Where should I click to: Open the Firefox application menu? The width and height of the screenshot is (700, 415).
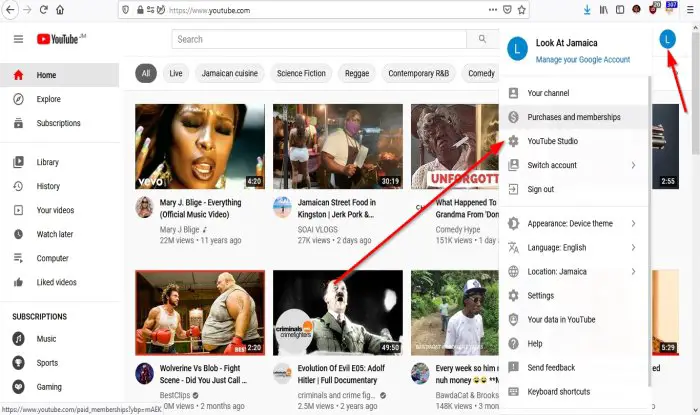point(690,10)
